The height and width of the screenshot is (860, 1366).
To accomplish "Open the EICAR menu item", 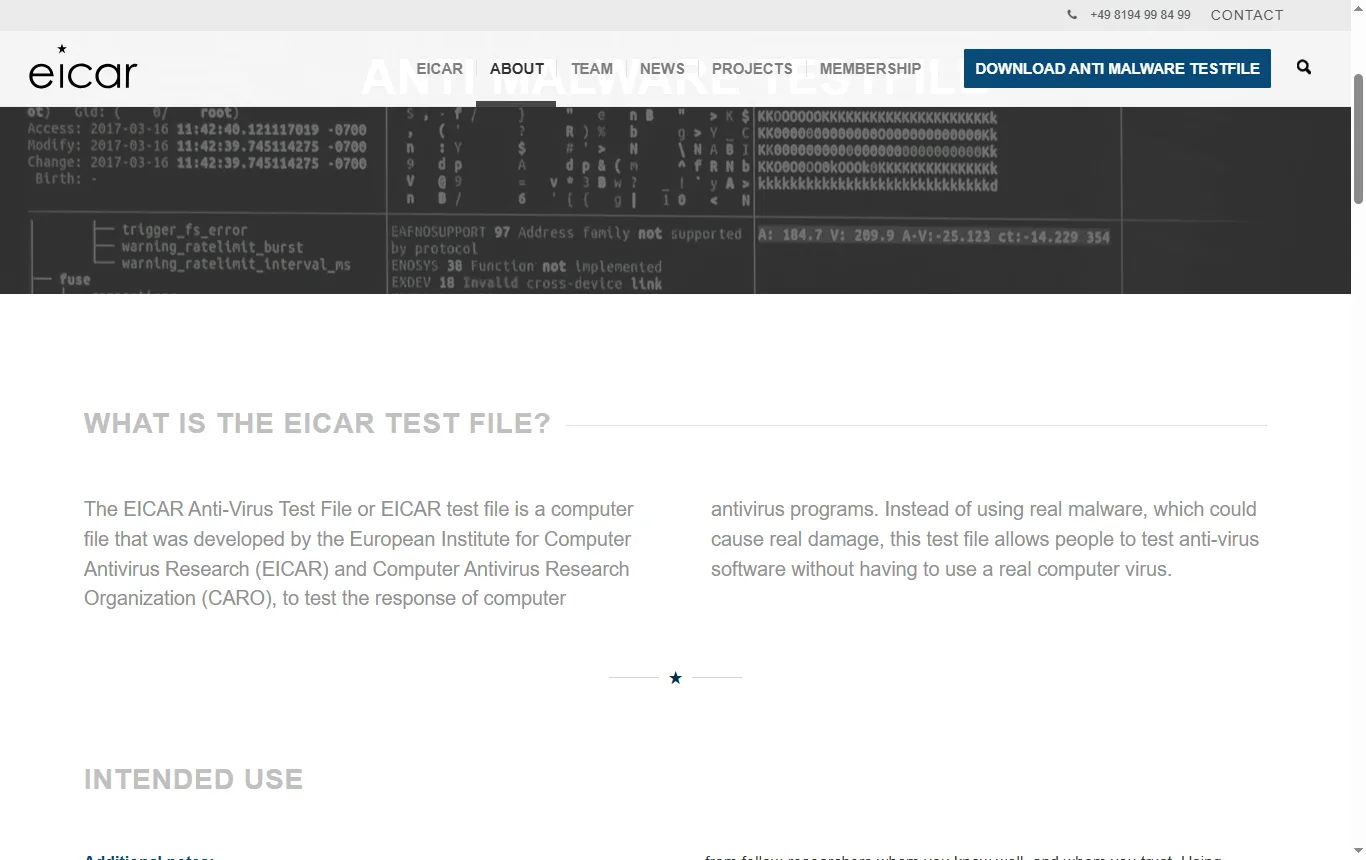I will 440,69.
